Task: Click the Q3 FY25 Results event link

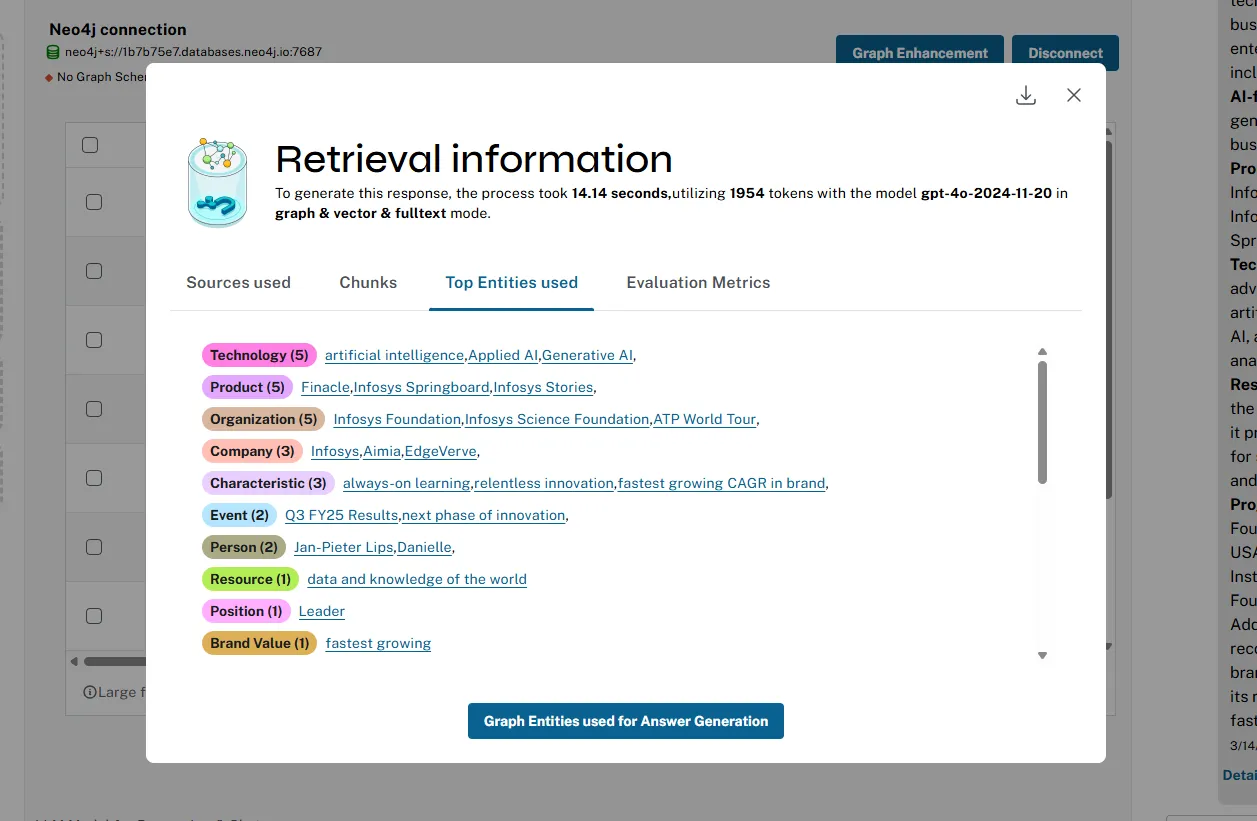Action: 341,515
